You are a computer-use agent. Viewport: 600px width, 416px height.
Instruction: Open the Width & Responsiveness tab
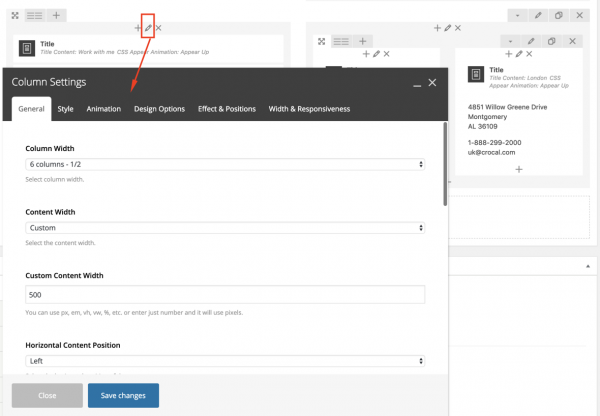(309, 109)
